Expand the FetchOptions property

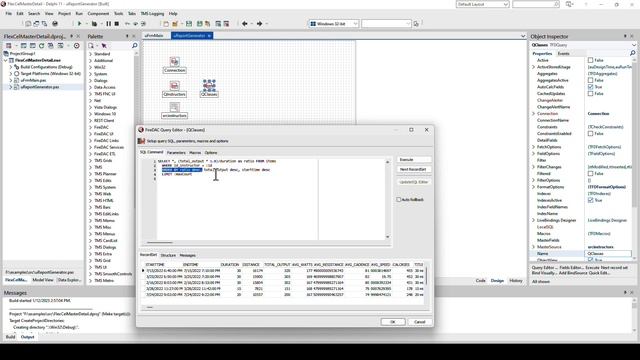pos(534,147)
